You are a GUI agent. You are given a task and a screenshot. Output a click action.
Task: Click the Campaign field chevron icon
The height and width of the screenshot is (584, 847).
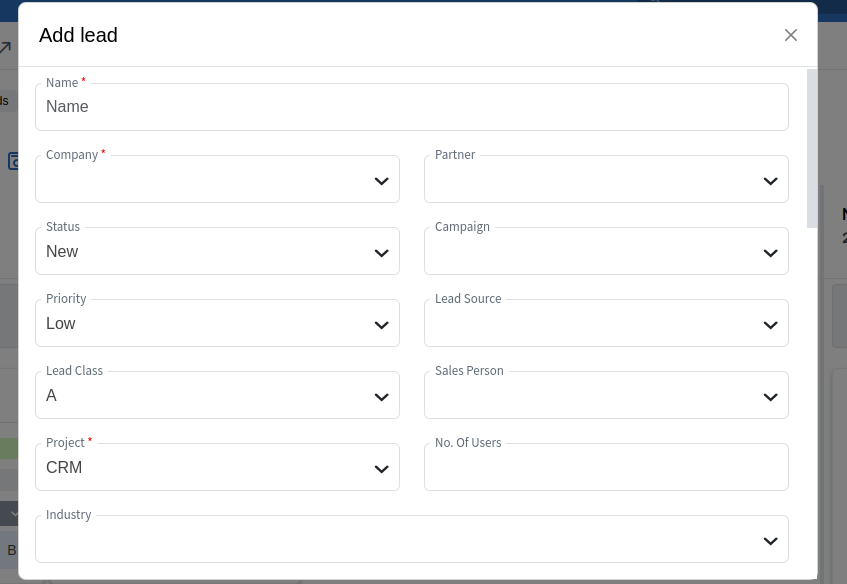[x=770, y=253]
